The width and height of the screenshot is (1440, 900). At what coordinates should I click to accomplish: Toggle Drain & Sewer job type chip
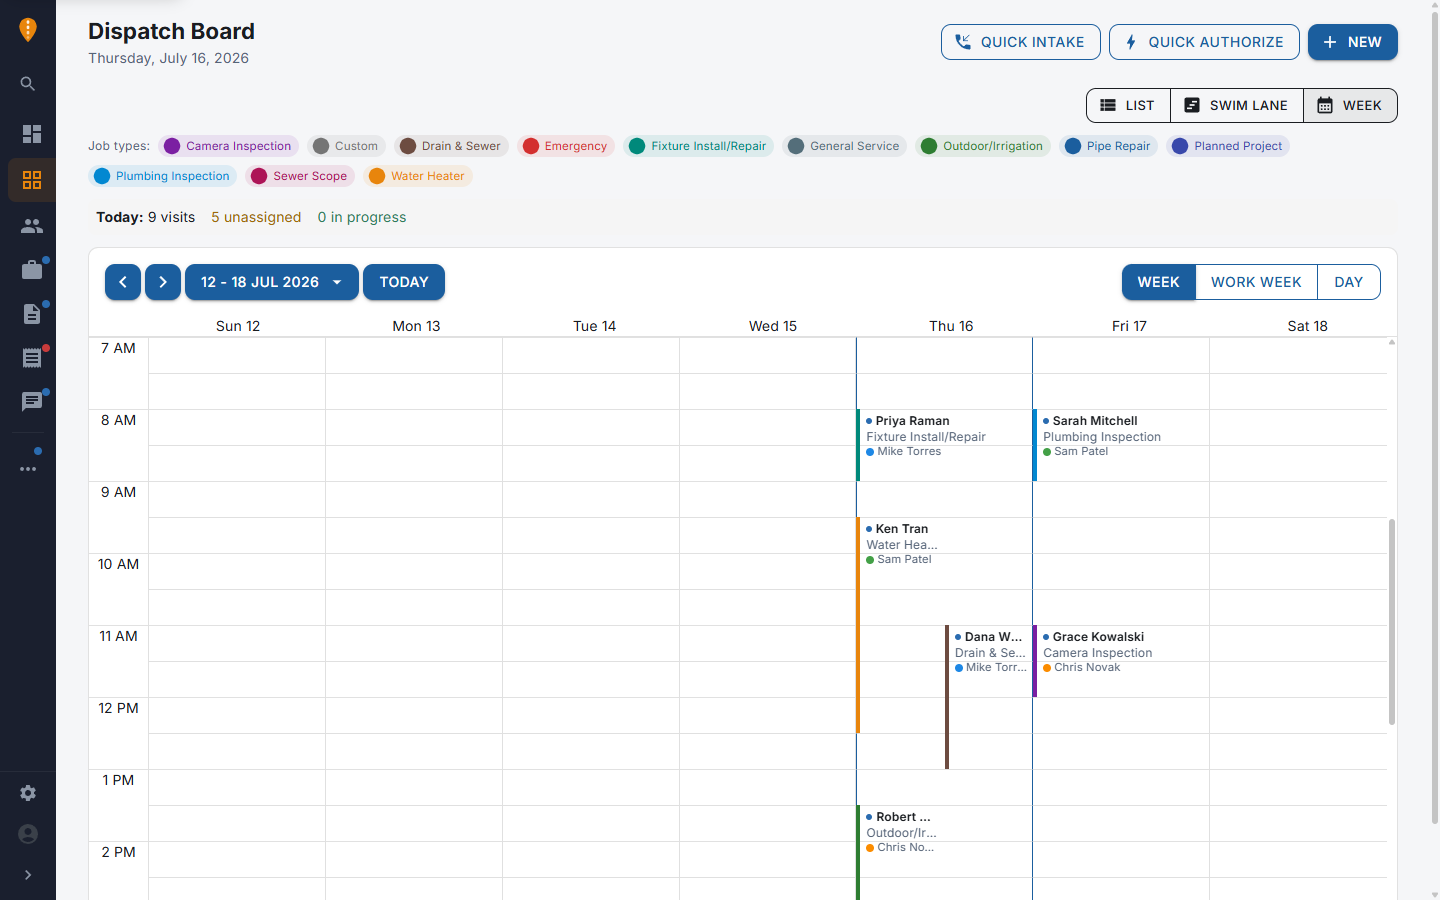tap(451, 146)
